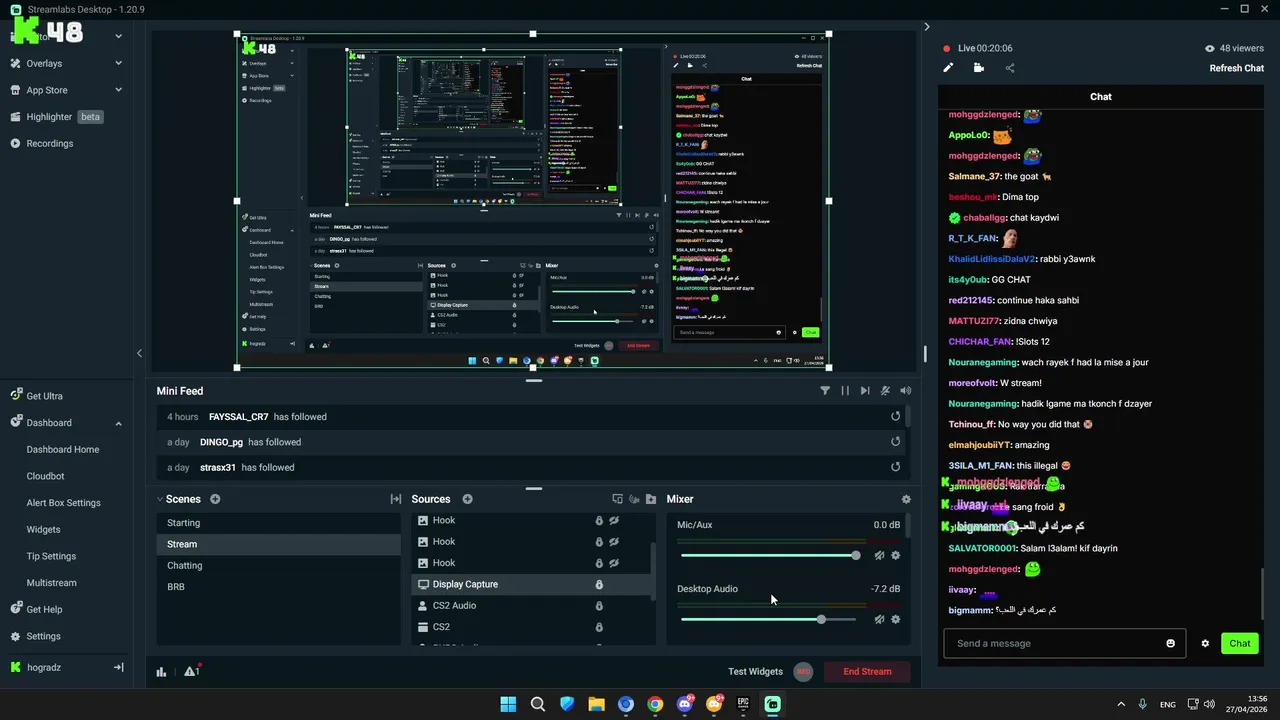Click the Get Ultra sidebar icon
The height and width of the screenshot is (720, 1280).
click(x=16, y=396)
